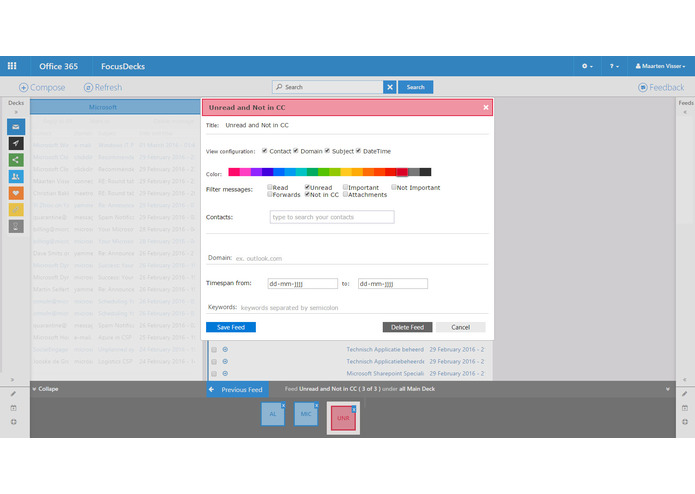The width and height of the screenshot is (695, 494).
Task: Toggle Domain view configuration checkbox
Action: (296, 151)
